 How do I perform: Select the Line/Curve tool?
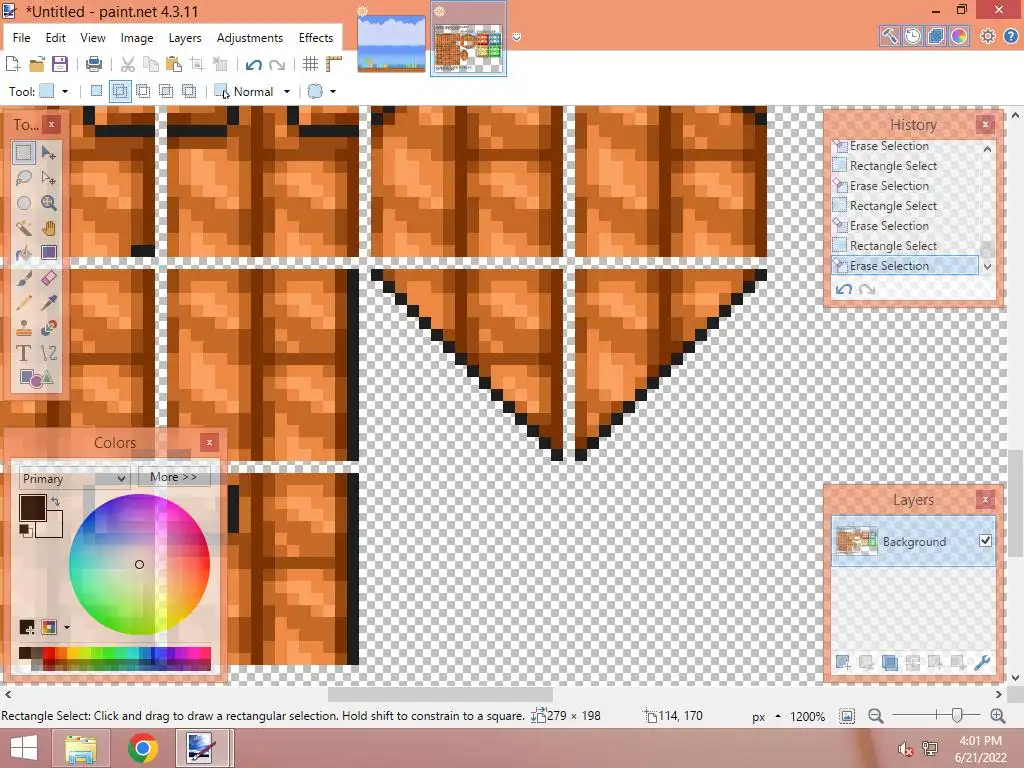(x=49, y=353)
